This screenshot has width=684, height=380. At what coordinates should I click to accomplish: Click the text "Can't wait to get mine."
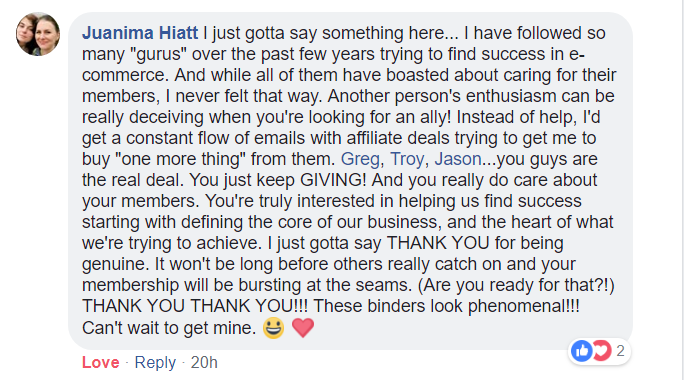[x=169, y=328]
